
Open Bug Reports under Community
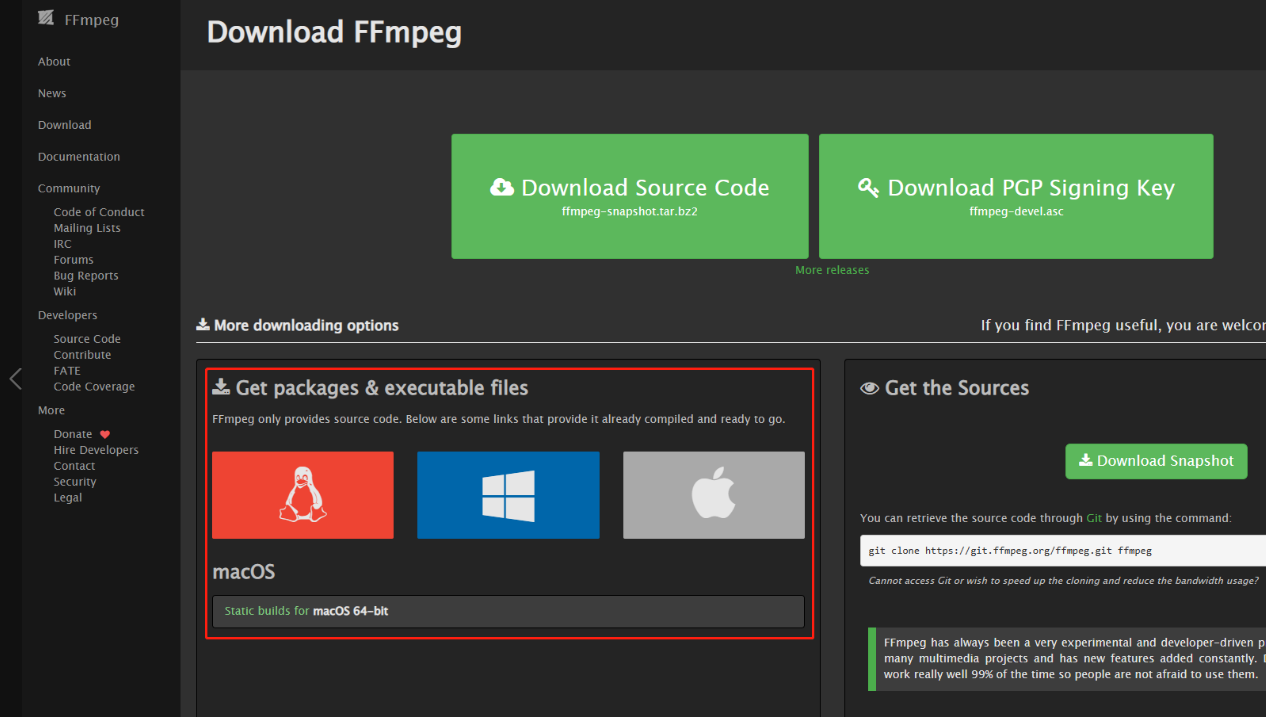(86, 276)
